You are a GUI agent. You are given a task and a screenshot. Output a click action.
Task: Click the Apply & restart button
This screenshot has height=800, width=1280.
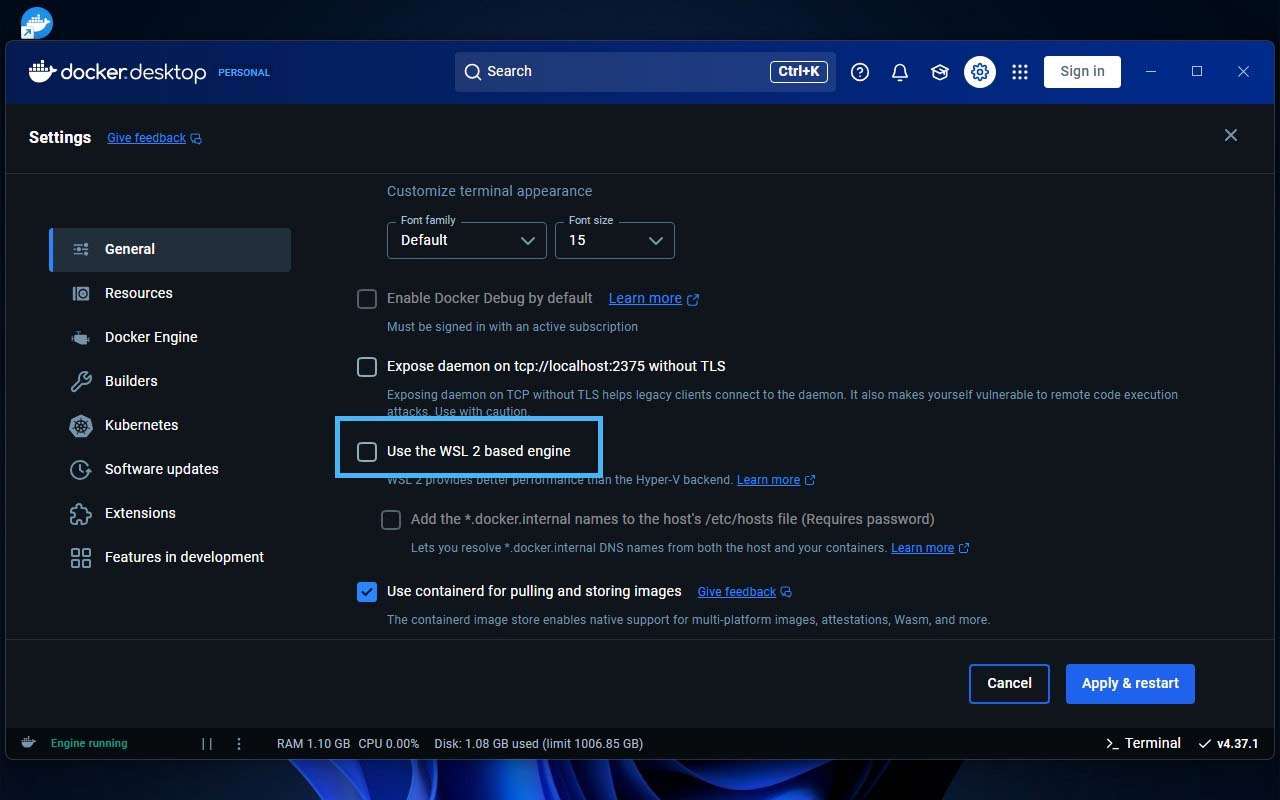coord(1130,684)
